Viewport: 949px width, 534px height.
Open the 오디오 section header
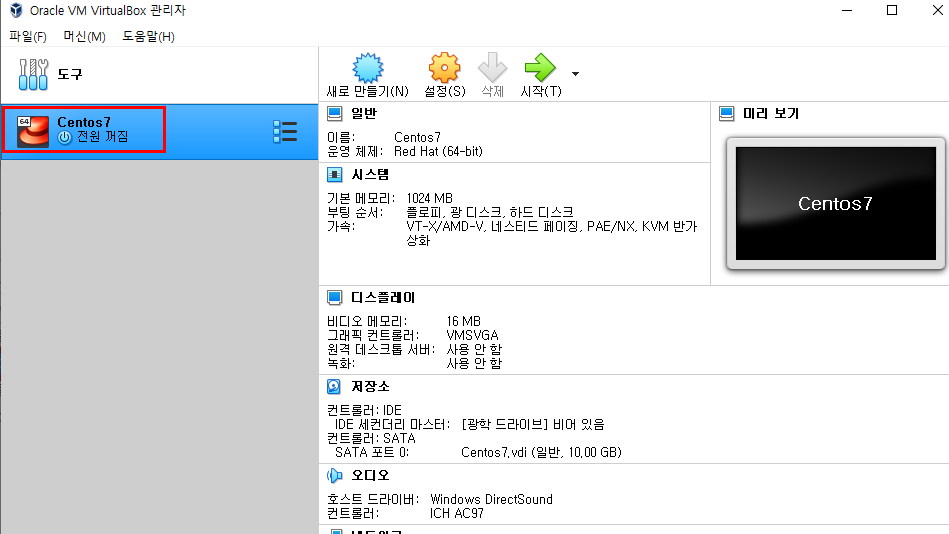click(370, 476)
